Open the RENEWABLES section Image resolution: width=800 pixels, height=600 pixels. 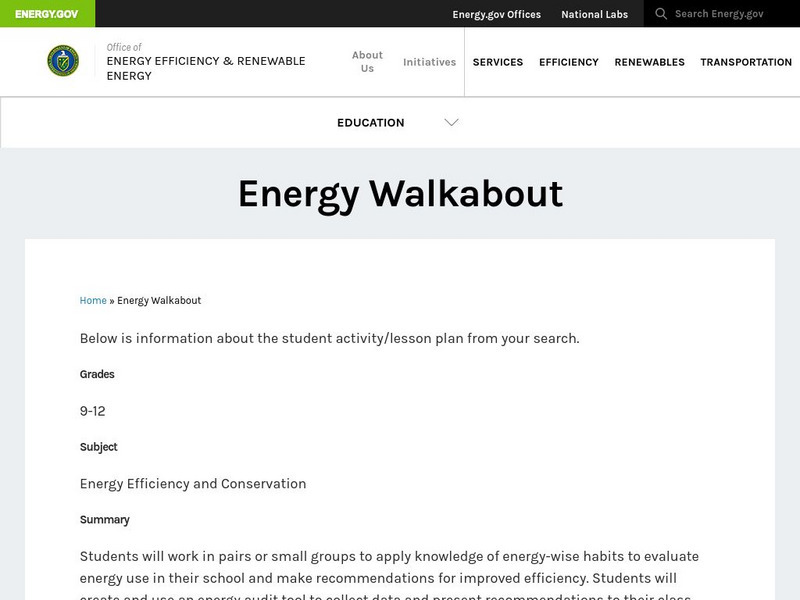click(649, 62)
